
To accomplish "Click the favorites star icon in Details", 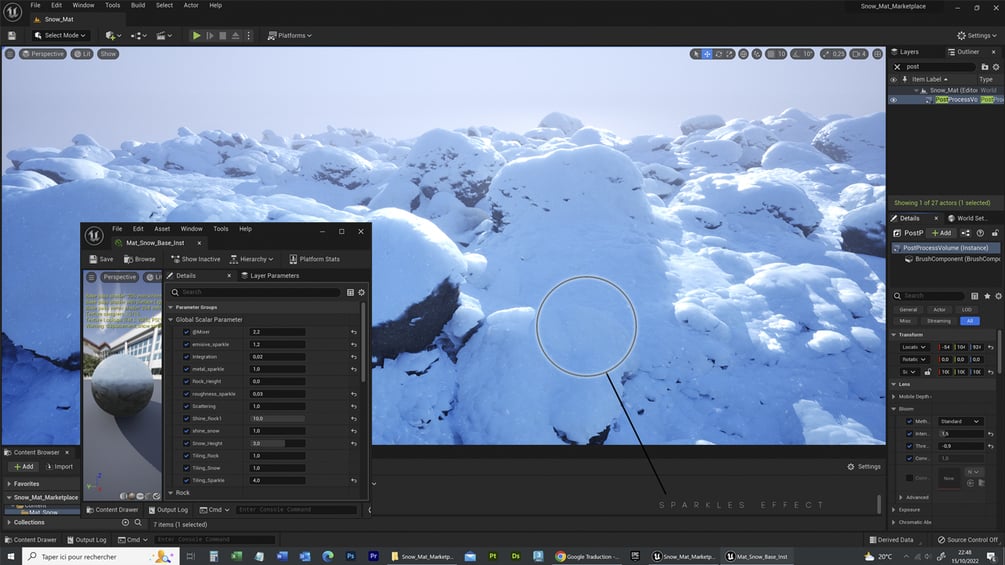I will (987, 296).
